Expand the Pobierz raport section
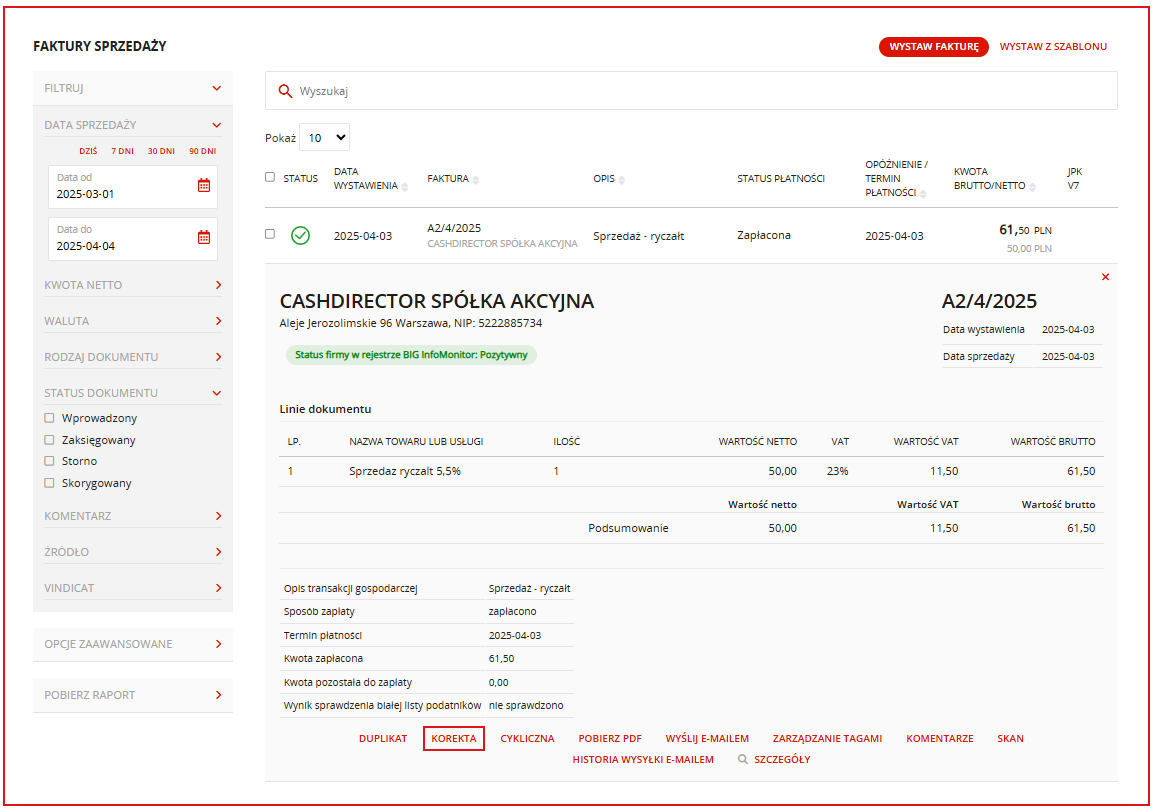Viewport: 1154px width, 812px height. [x=218, y=695]
